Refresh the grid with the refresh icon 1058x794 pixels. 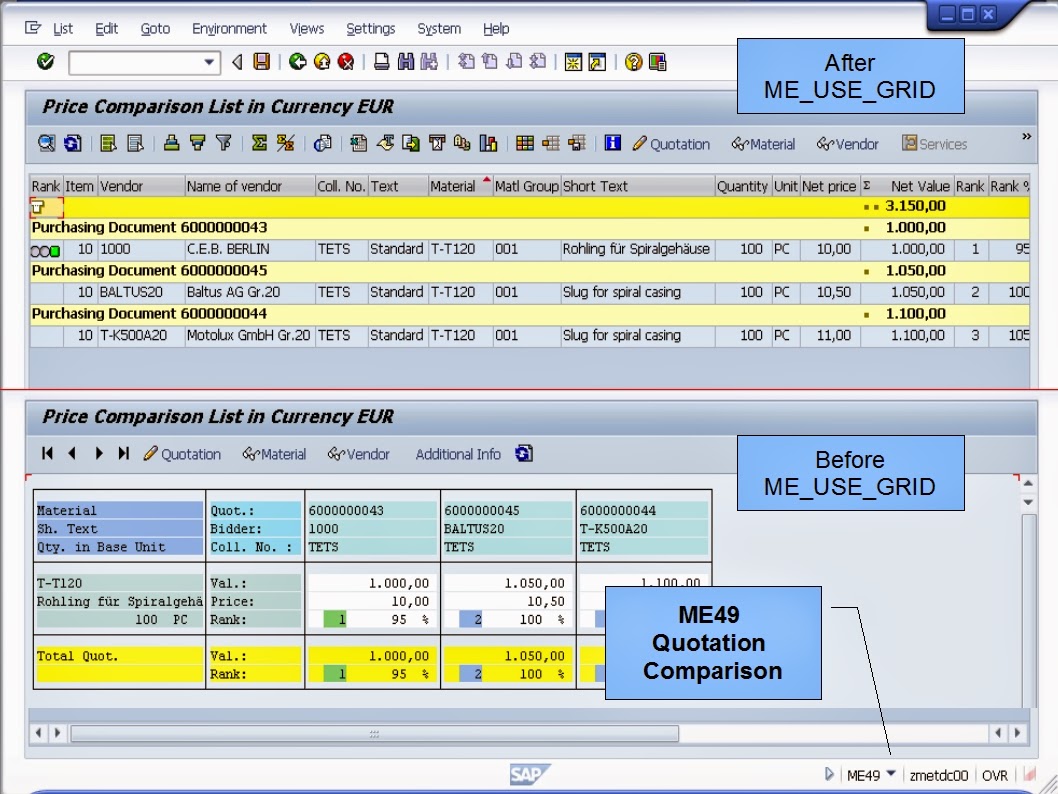(x=69, y=143)
